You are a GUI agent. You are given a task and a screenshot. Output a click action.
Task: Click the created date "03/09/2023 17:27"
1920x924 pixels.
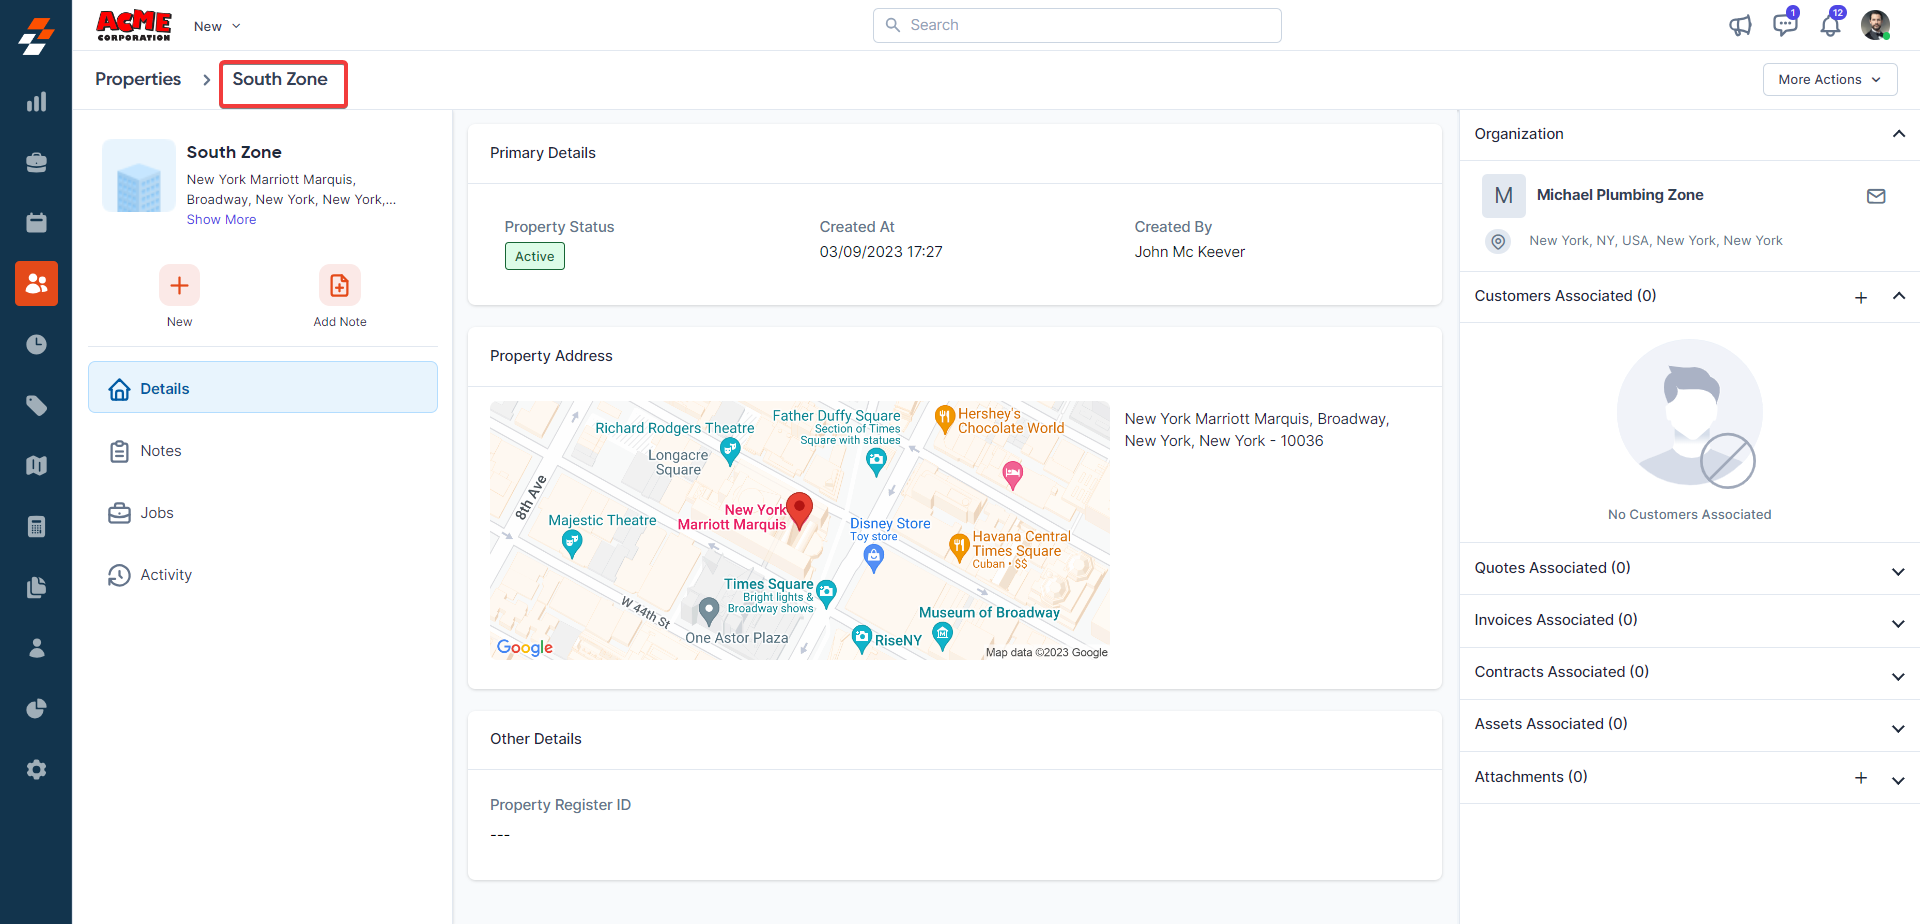coord(881,252)
